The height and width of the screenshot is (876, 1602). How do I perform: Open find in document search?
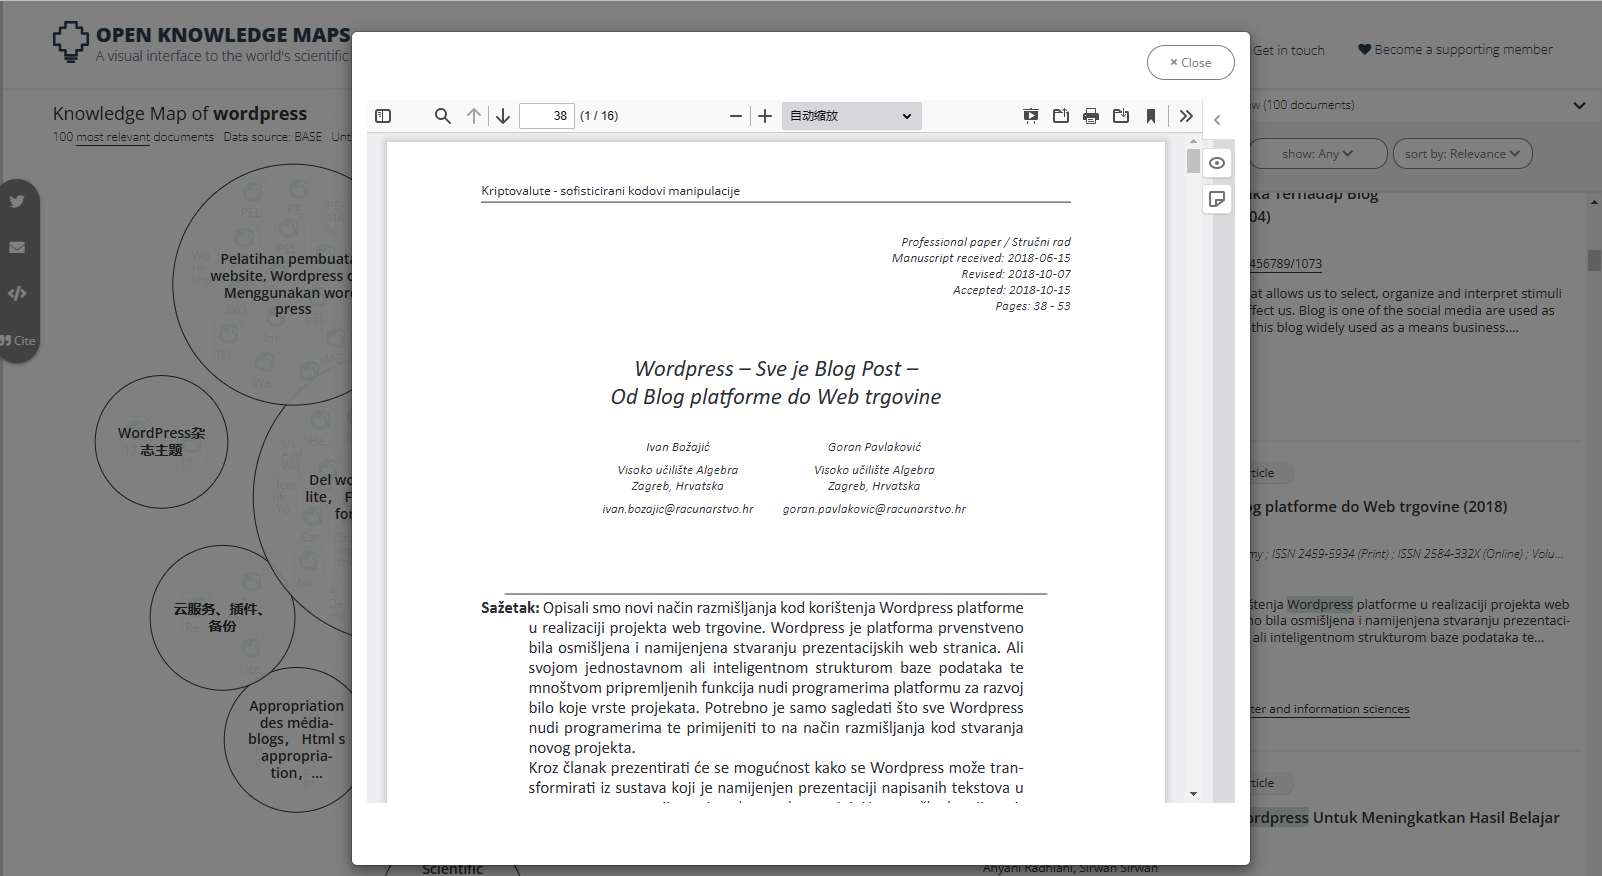(x=442, y=116)
